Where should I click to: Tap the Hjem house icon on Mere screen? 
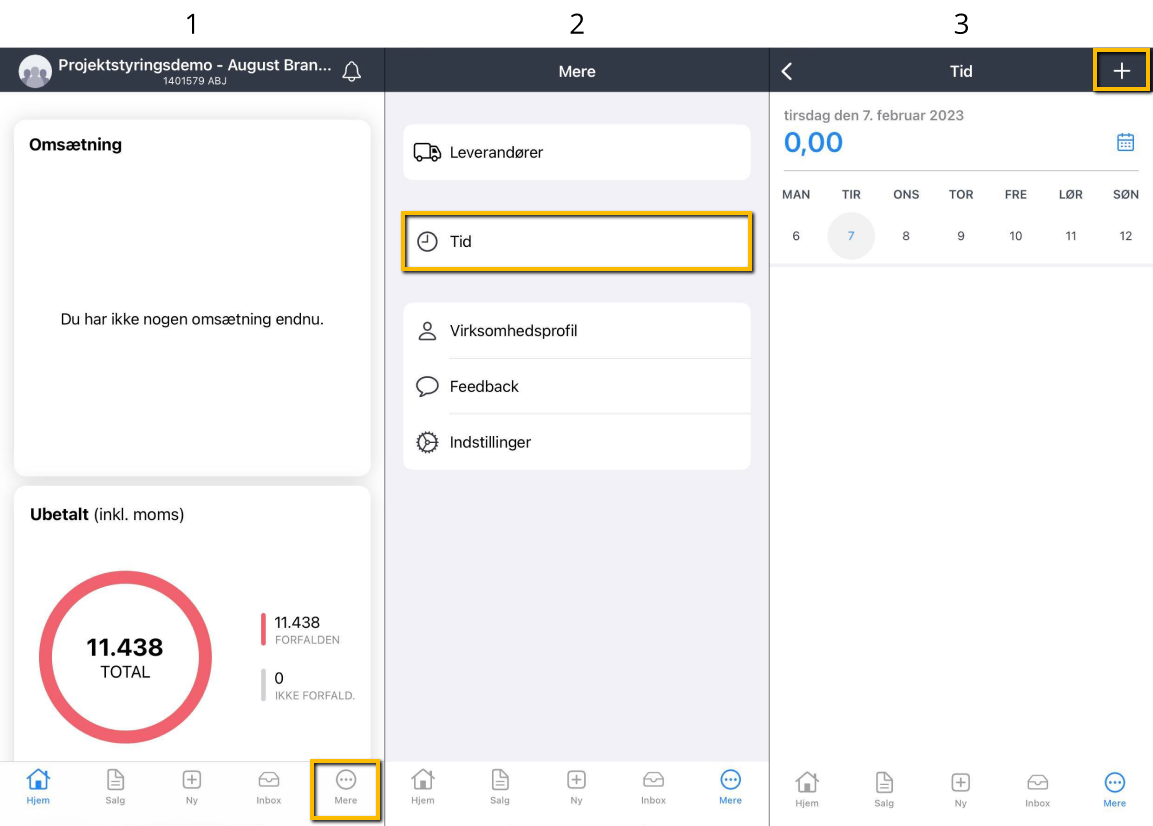(x=423, y=781)
